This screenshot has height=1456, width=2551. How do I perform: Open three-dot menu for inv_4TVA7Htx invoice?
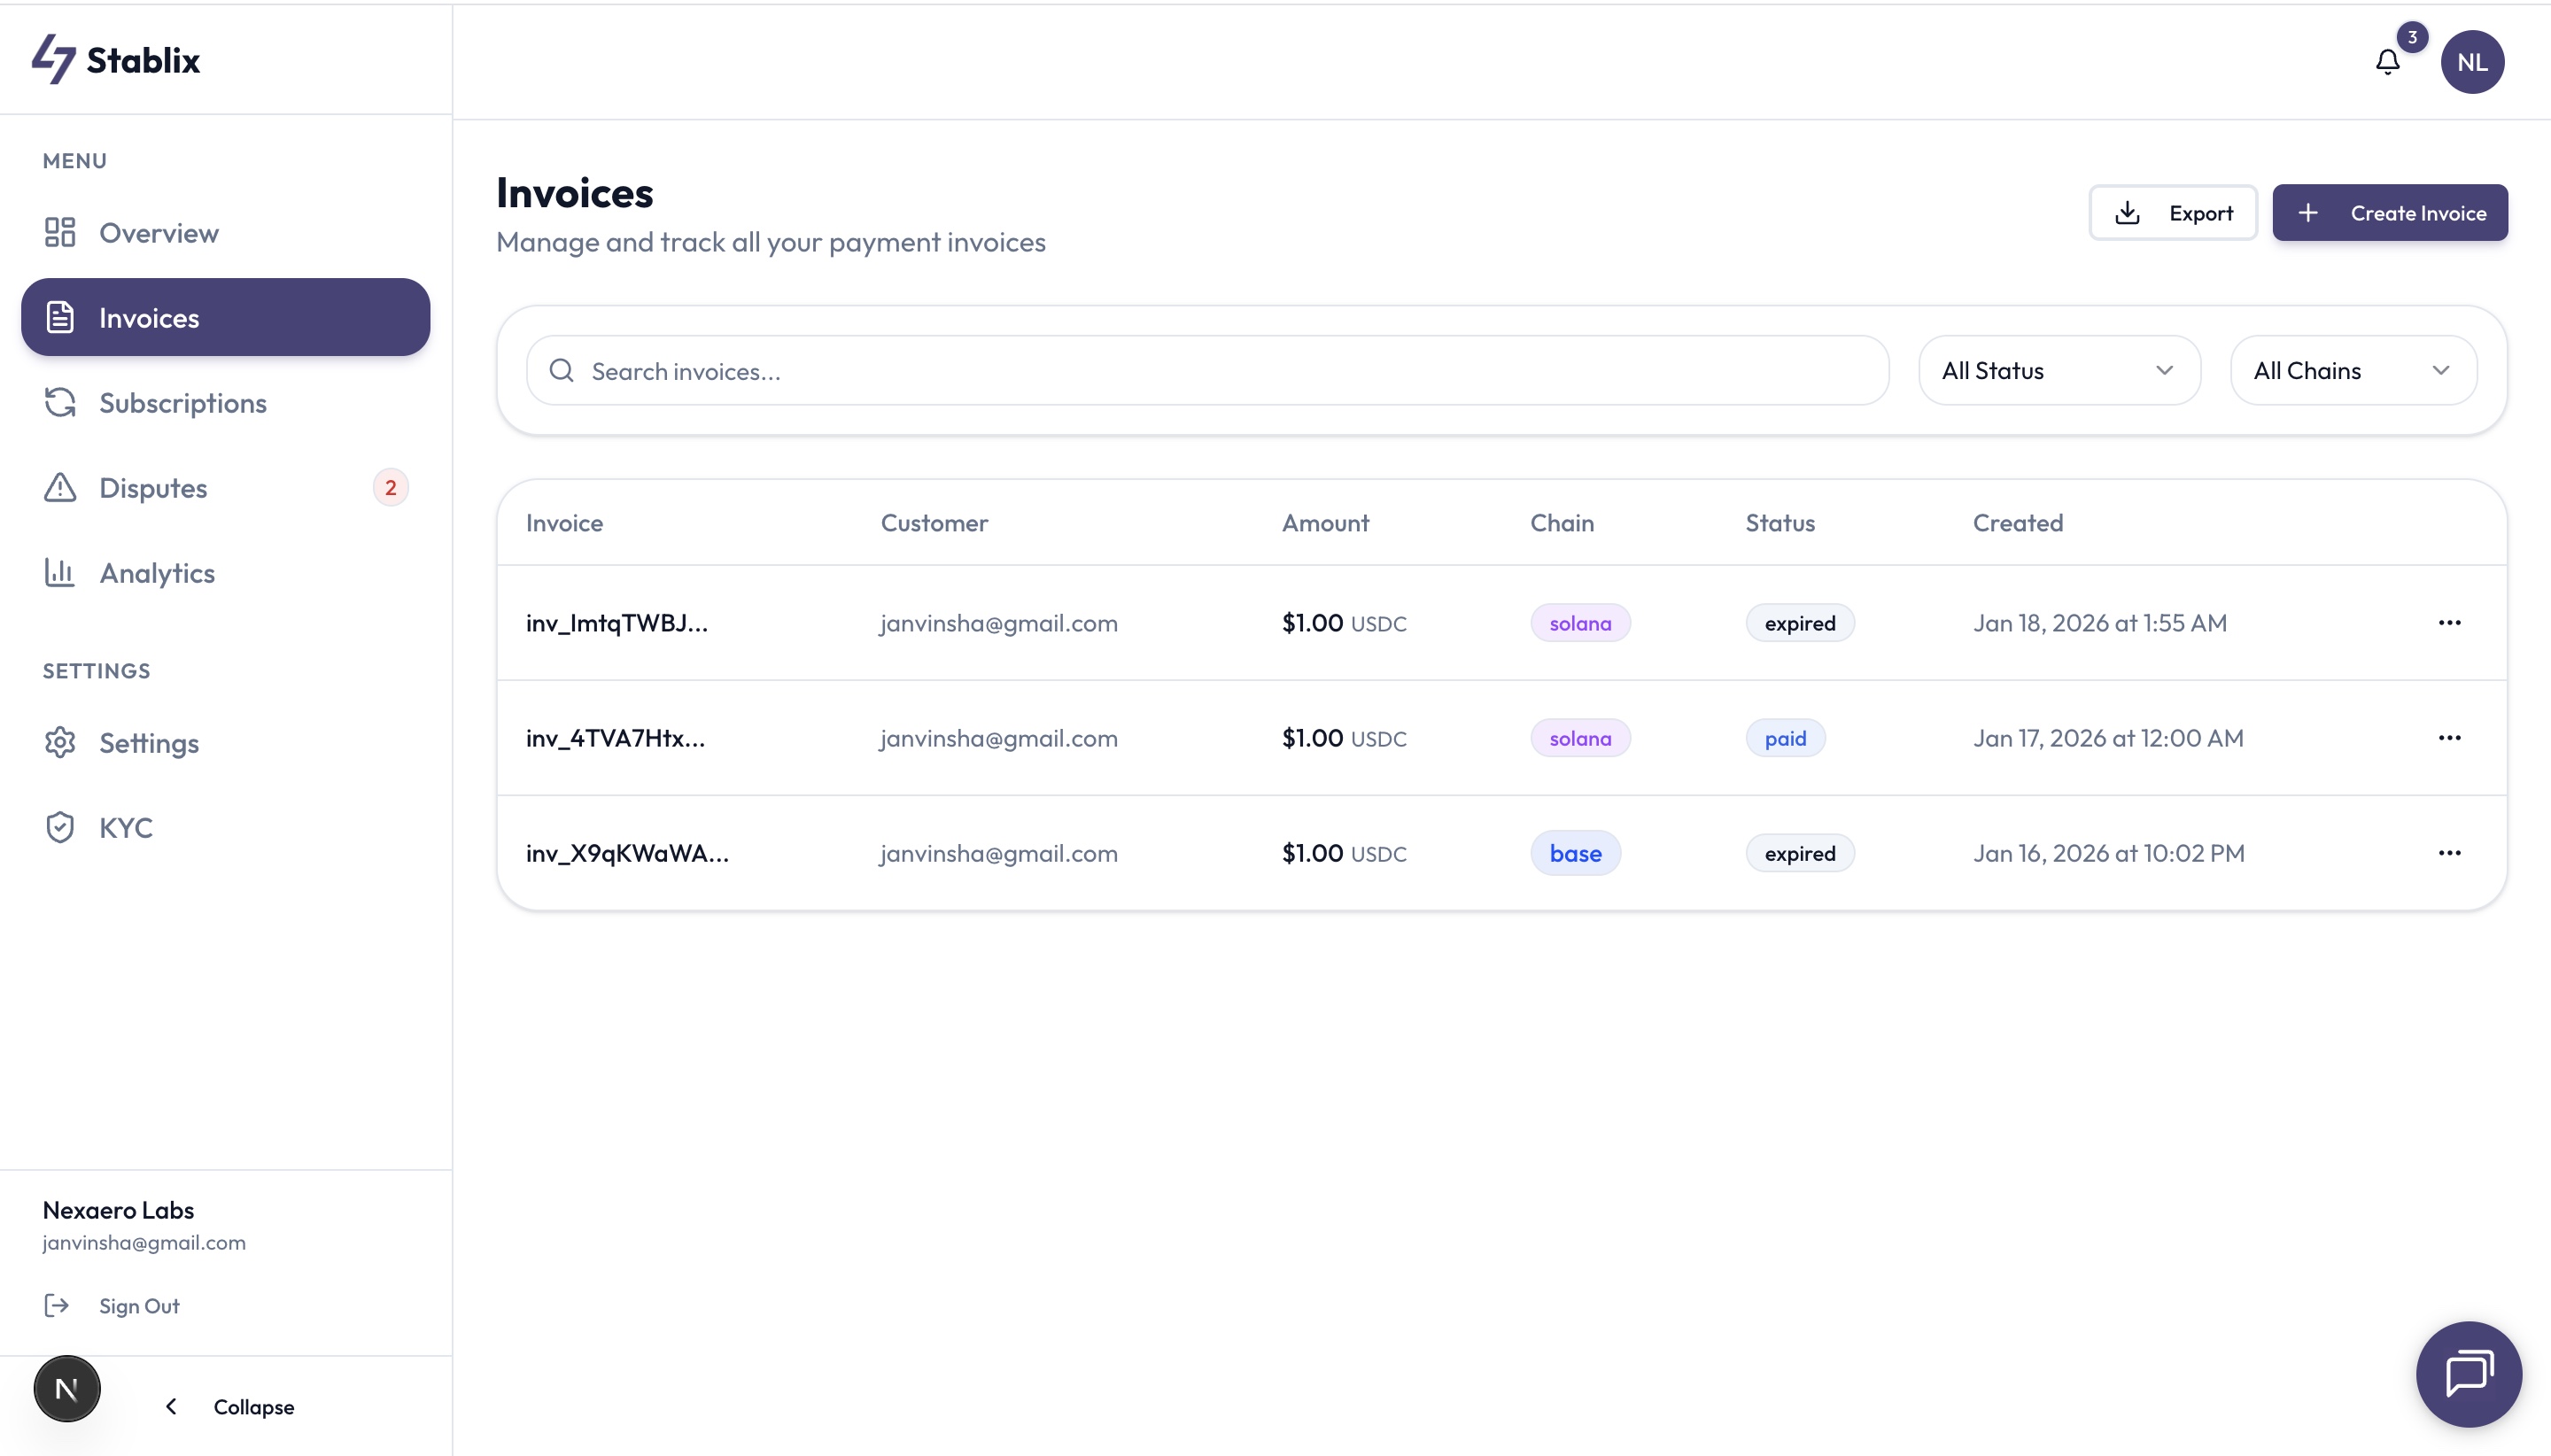pos(2448,738)
